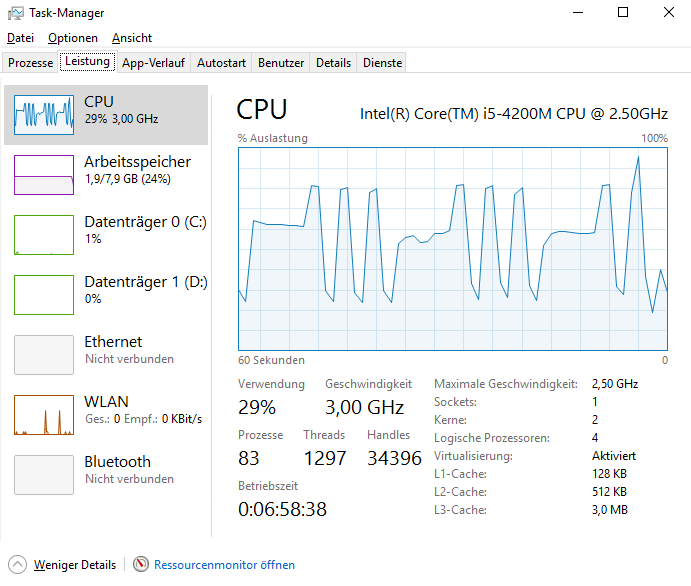Open the WLAN activity graph icon
The height and width of the screenshot is (586, 691).
click(44, 415)
